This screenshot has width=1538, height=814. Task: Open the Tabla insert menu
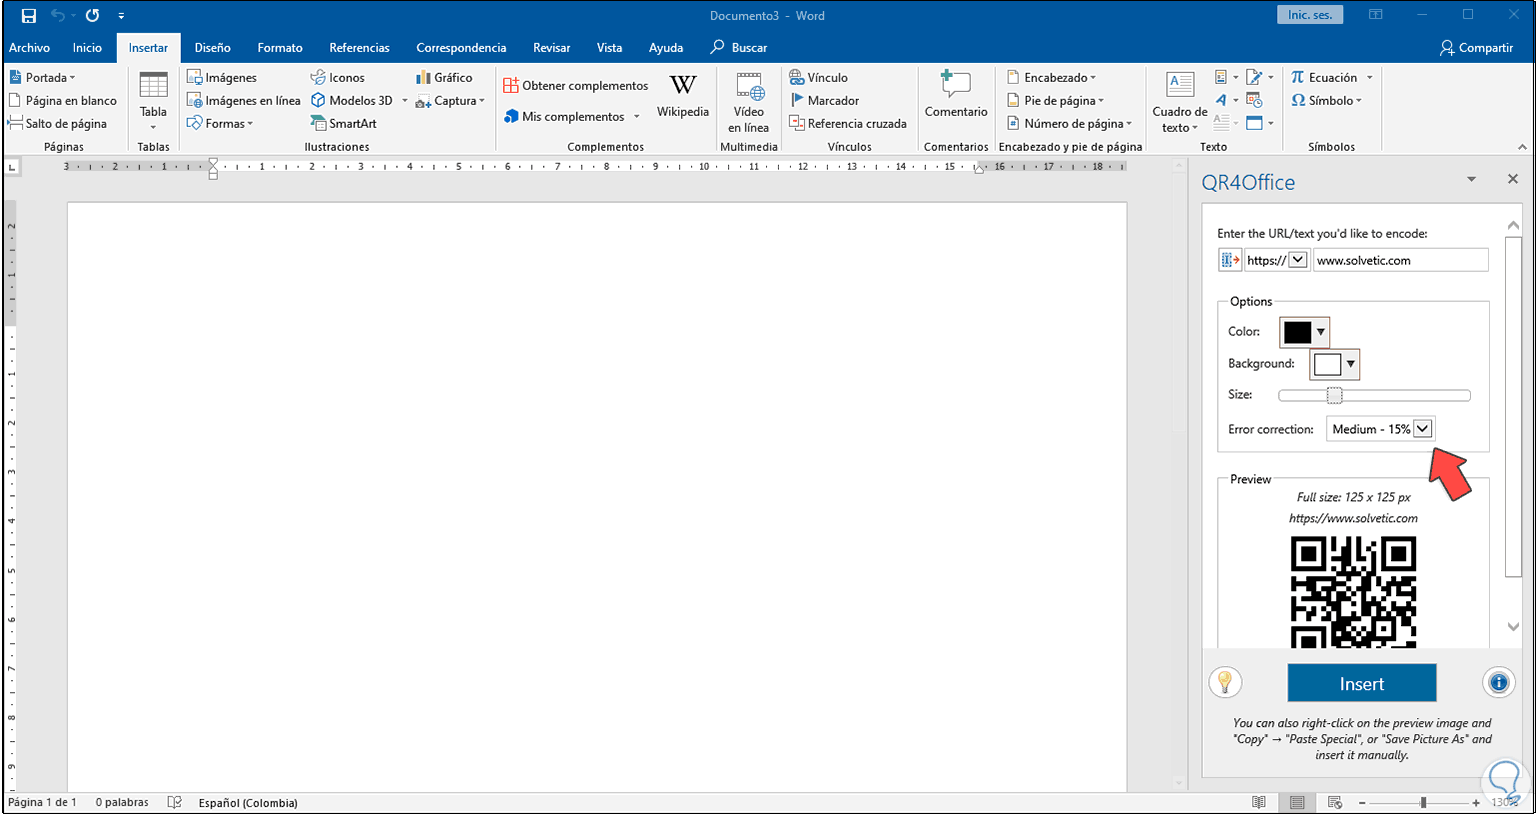[153, 102]
